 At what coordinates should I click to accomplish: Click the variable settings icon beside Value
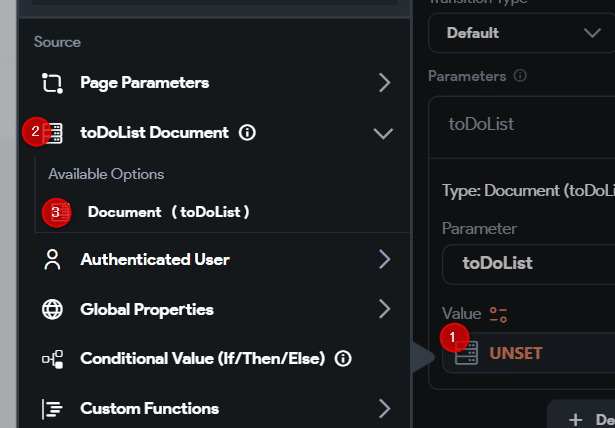coord(498,315)
